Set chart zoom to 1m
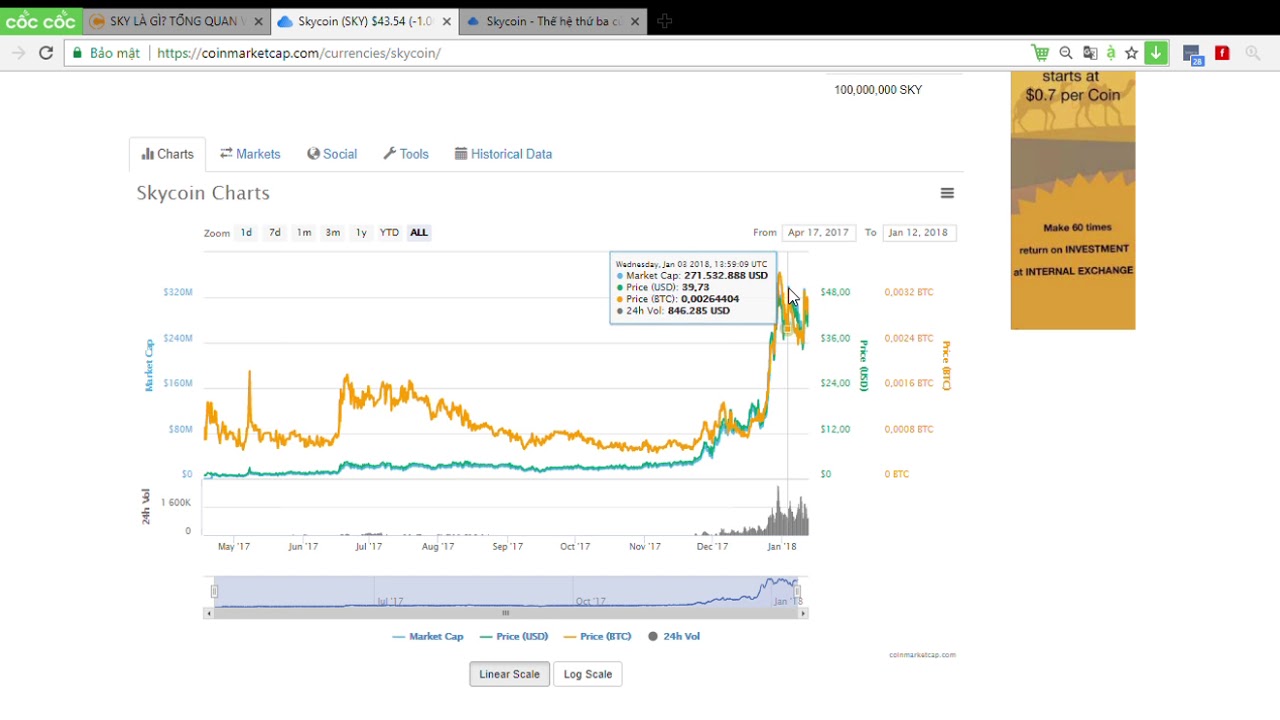1280x720 pixels. point(304,232)
